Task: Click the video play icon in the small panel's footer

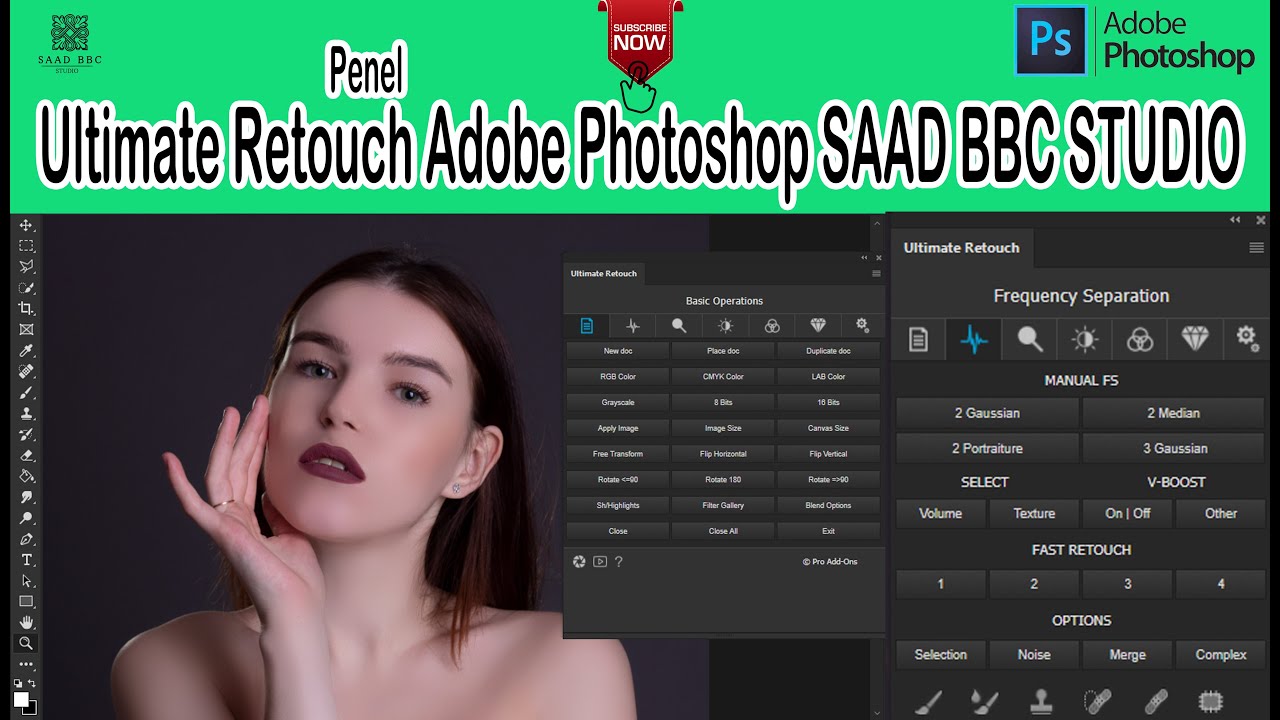Action: click(599, 562)
